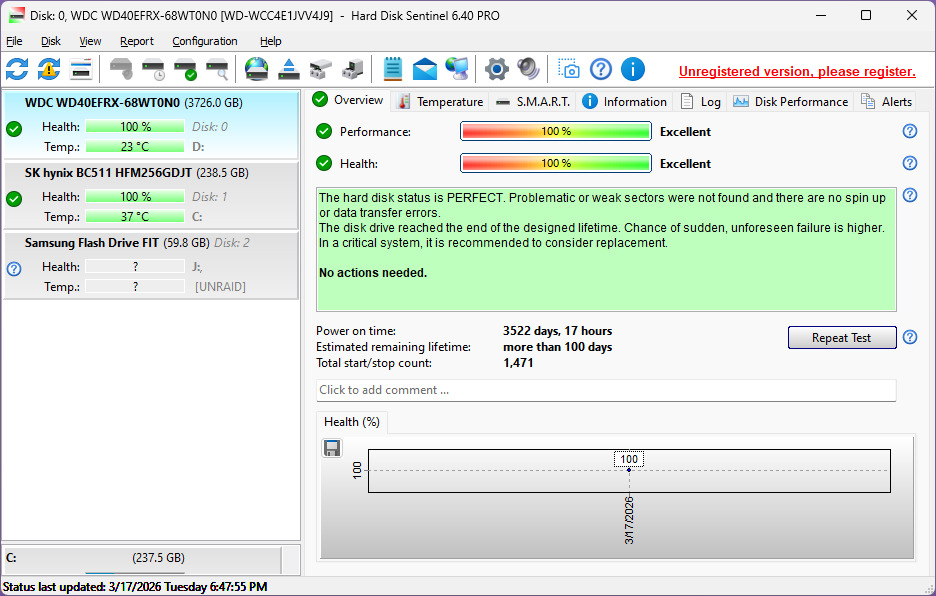Click the 3/17/2026 date label on graph
The height and width of the screenshot is (596, 936).
click(x=629, y=520)
